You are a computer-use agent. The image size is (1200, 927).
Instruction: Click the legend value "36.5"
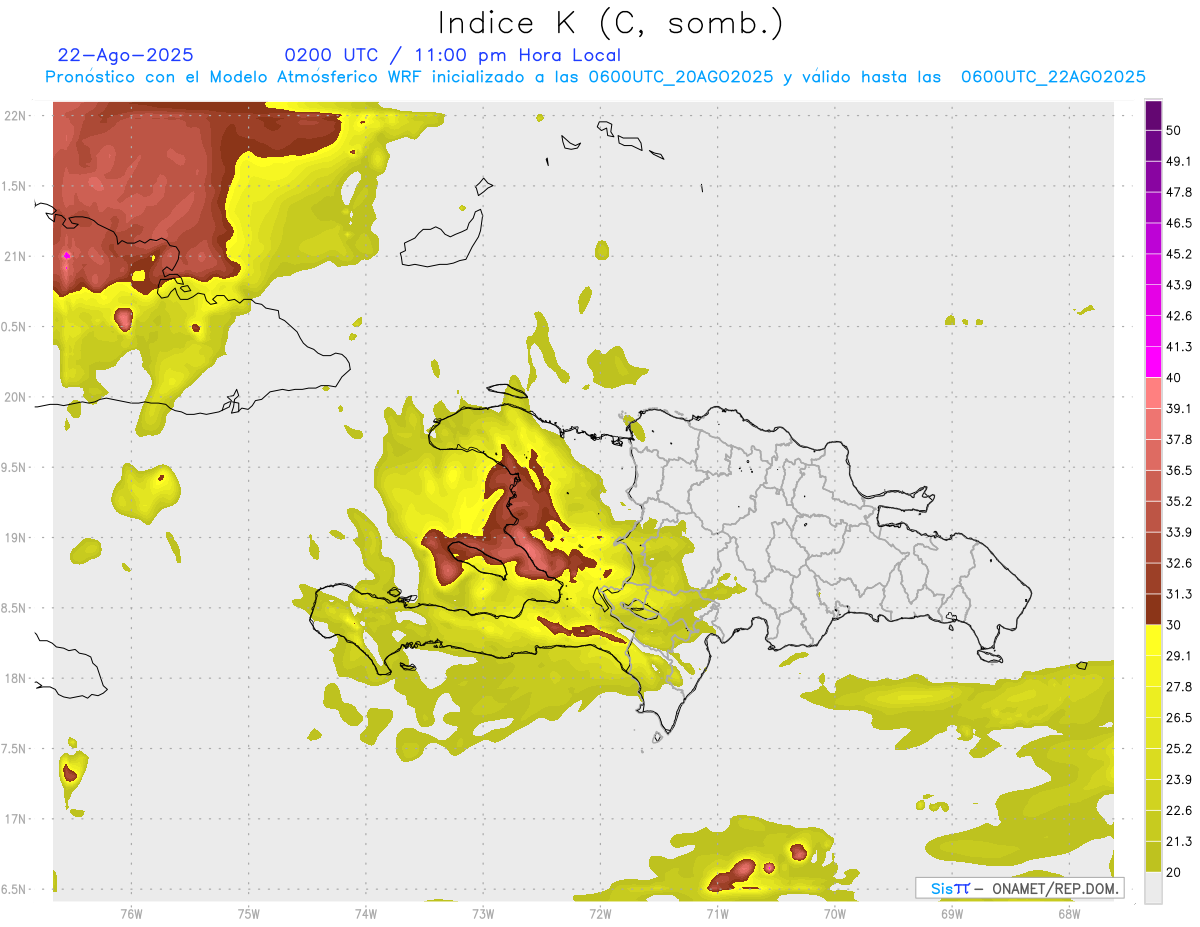pyautogui.click(x=1179, y=470)
